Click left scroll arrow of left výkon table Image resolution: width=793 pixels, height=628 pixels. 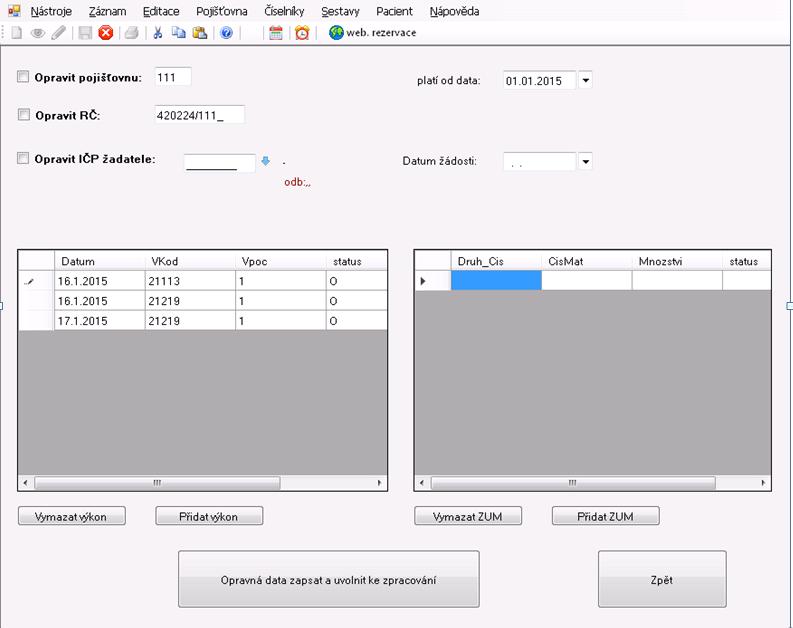25,483
